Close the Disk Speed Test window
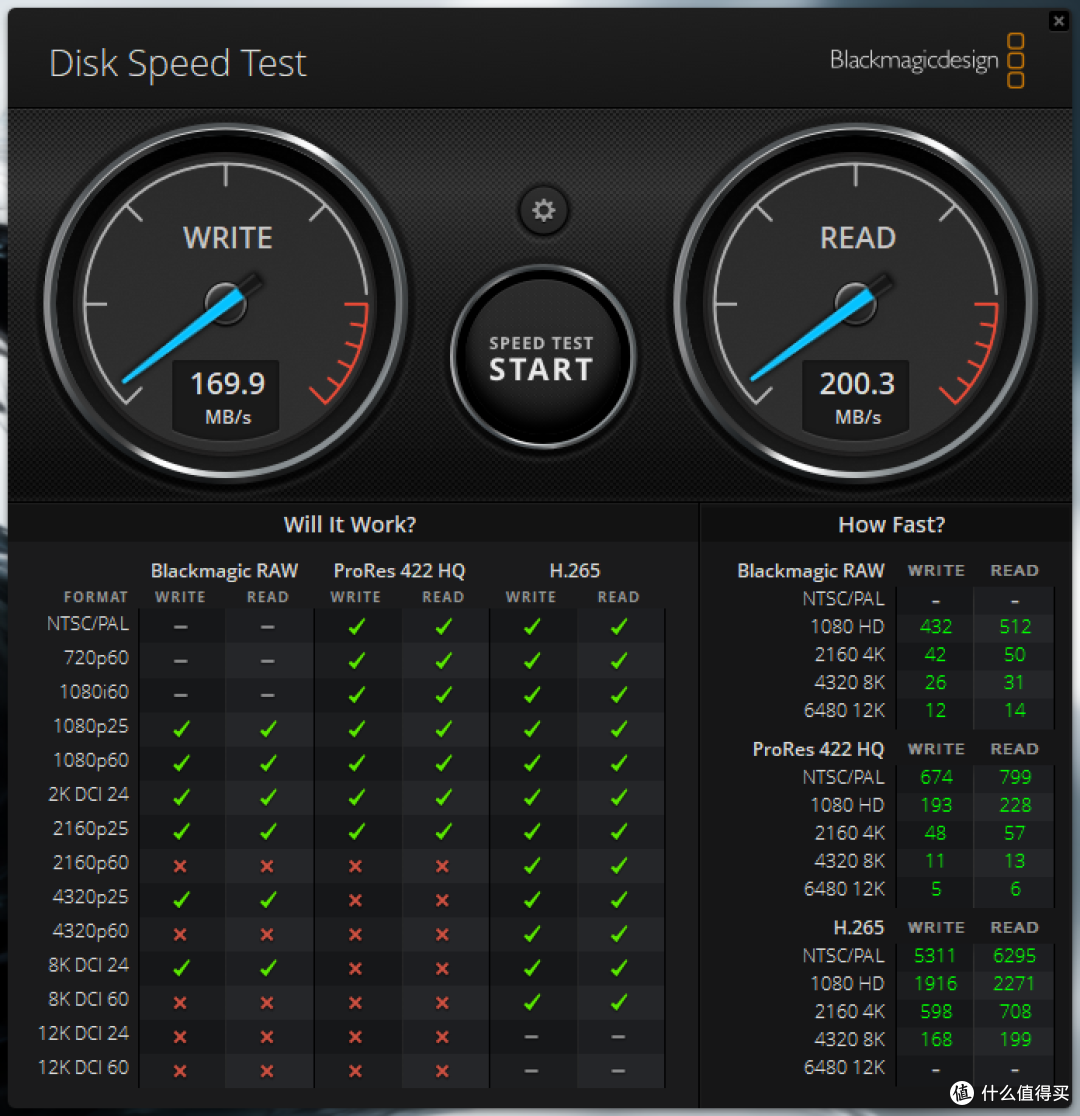This screenshot has height=1116, width=1080. (1058, 21)
